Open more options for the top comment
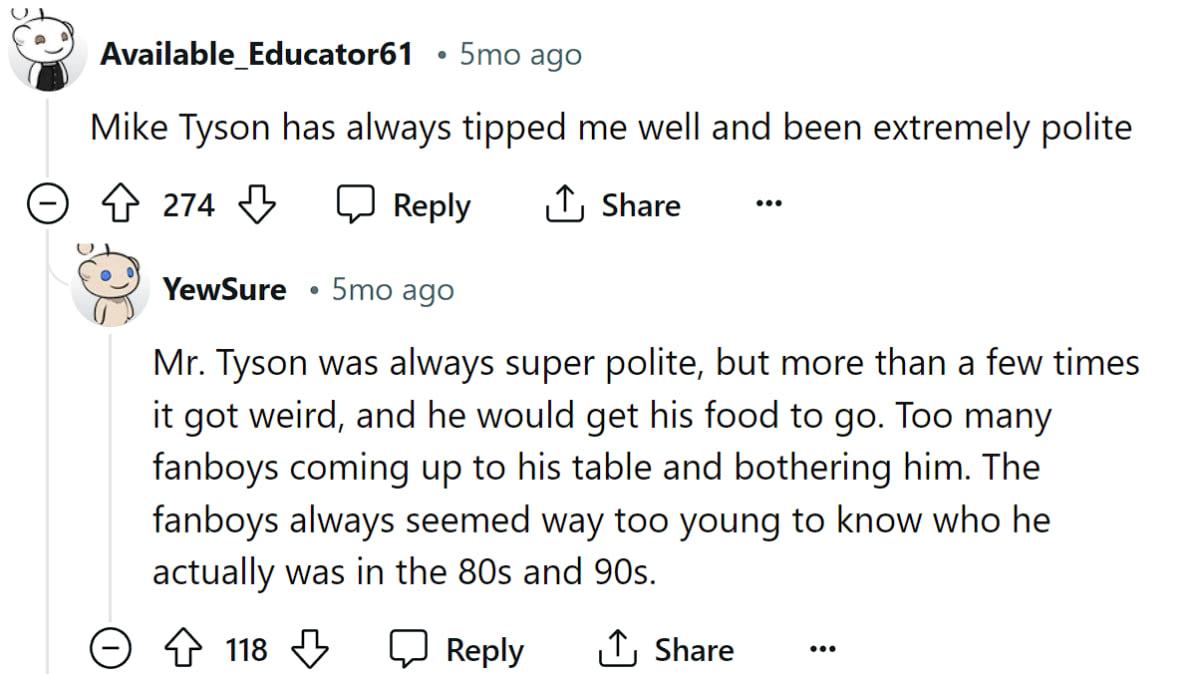The height and width of the screenshot is (674, 1200). tap(767, 206)
